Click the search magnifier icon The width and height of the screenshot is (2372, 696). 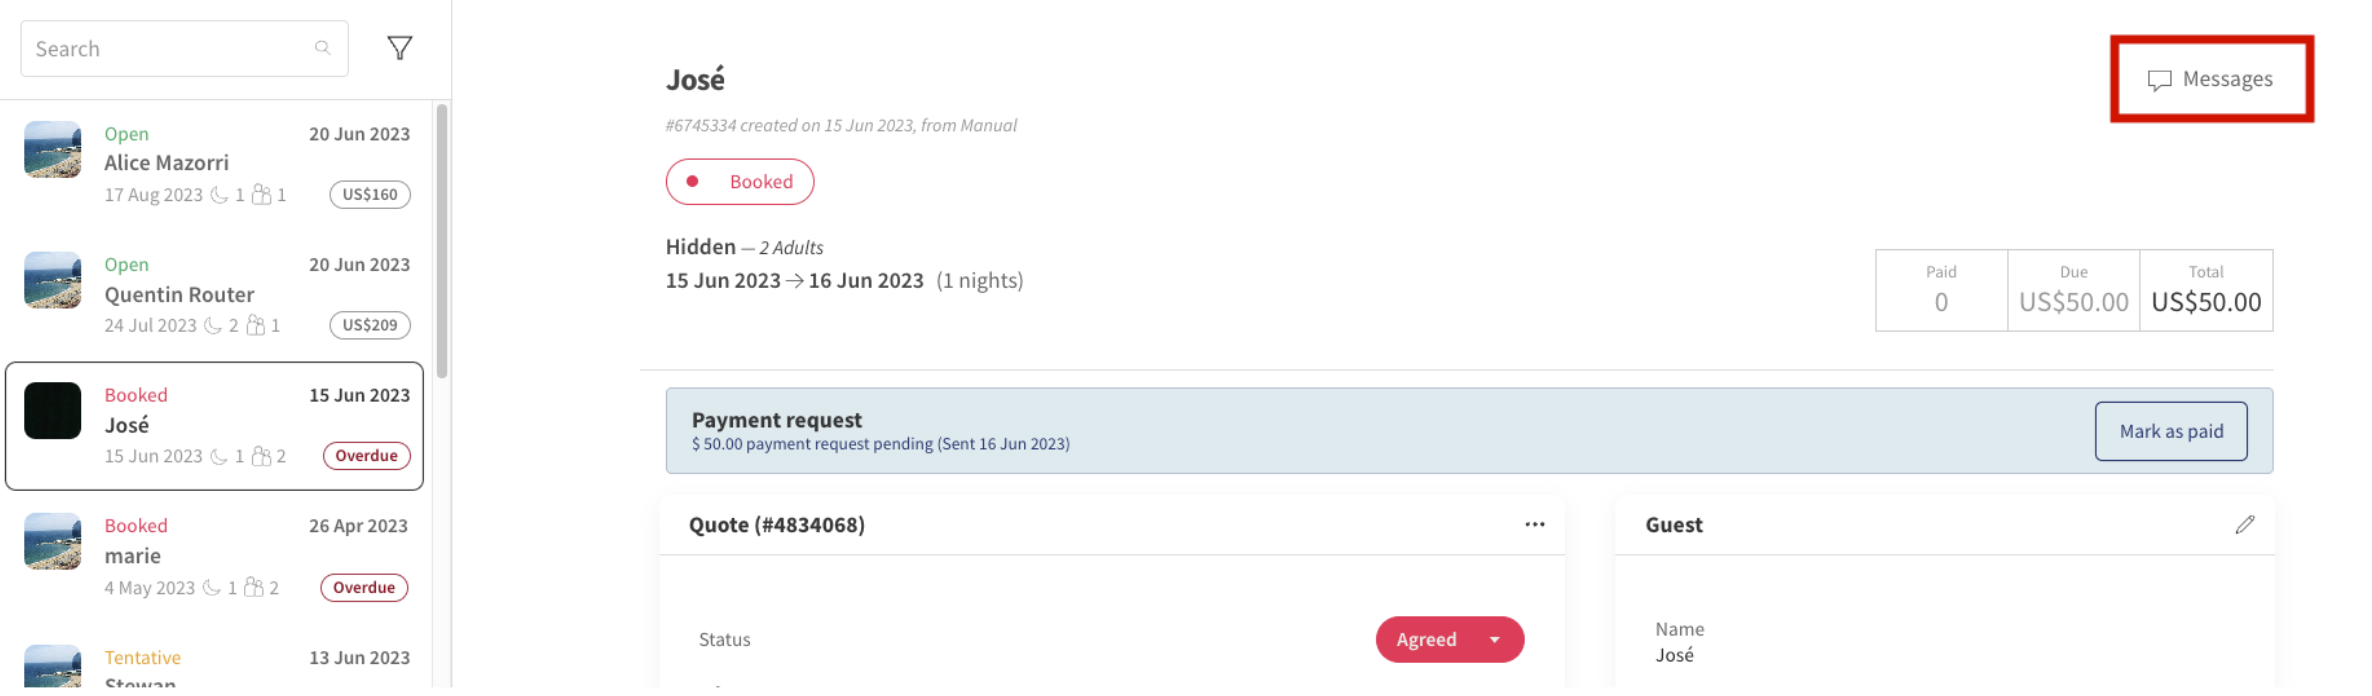pyautogui.click(x=322, y=47)
